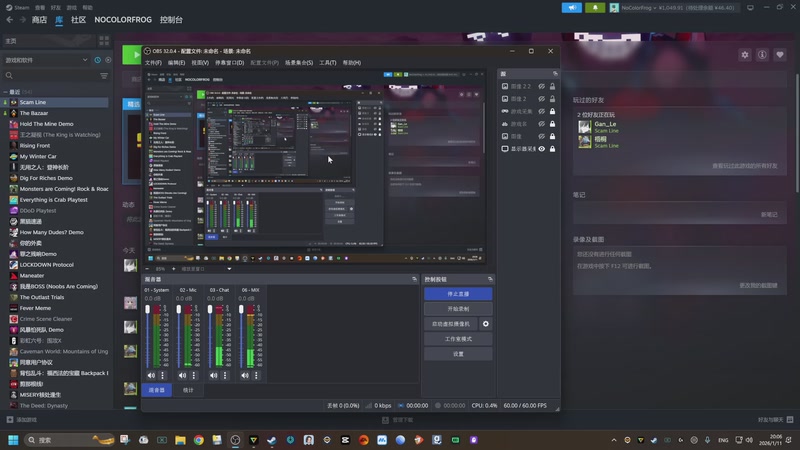The image size is (800, 450).
Task: Unlock the 游戏采集 source
Action: click(x=552, y=111)
